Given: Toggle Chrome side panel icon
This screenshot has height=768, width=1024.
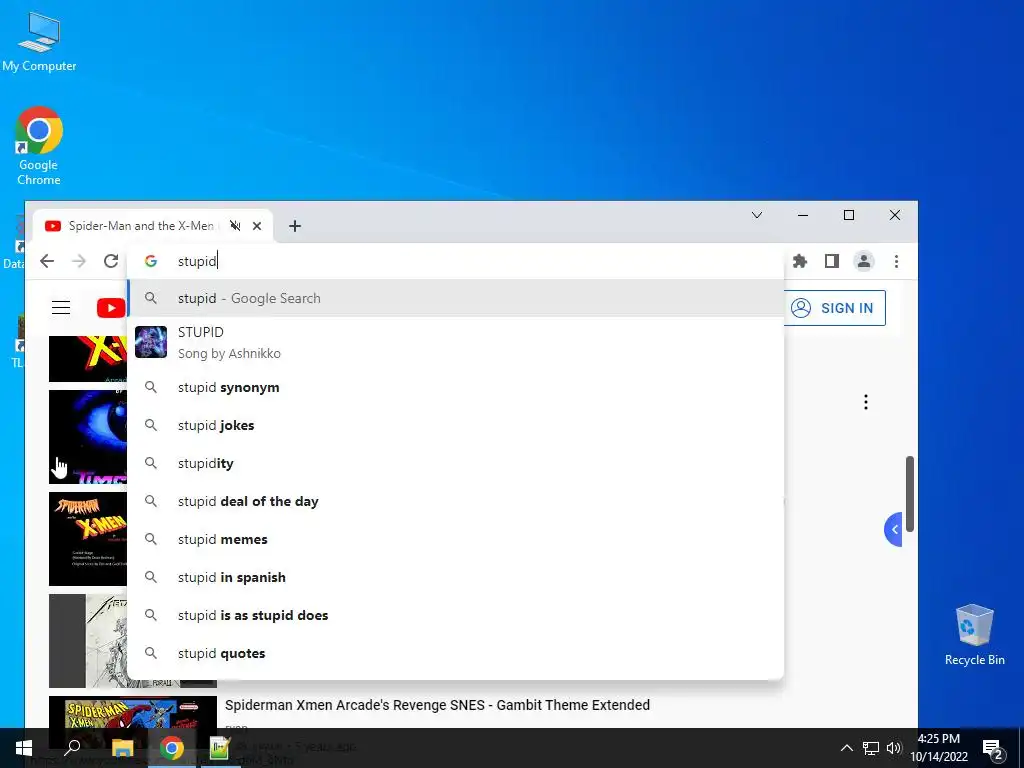Looking at the screenshot, I should click(x=831, y=261).
